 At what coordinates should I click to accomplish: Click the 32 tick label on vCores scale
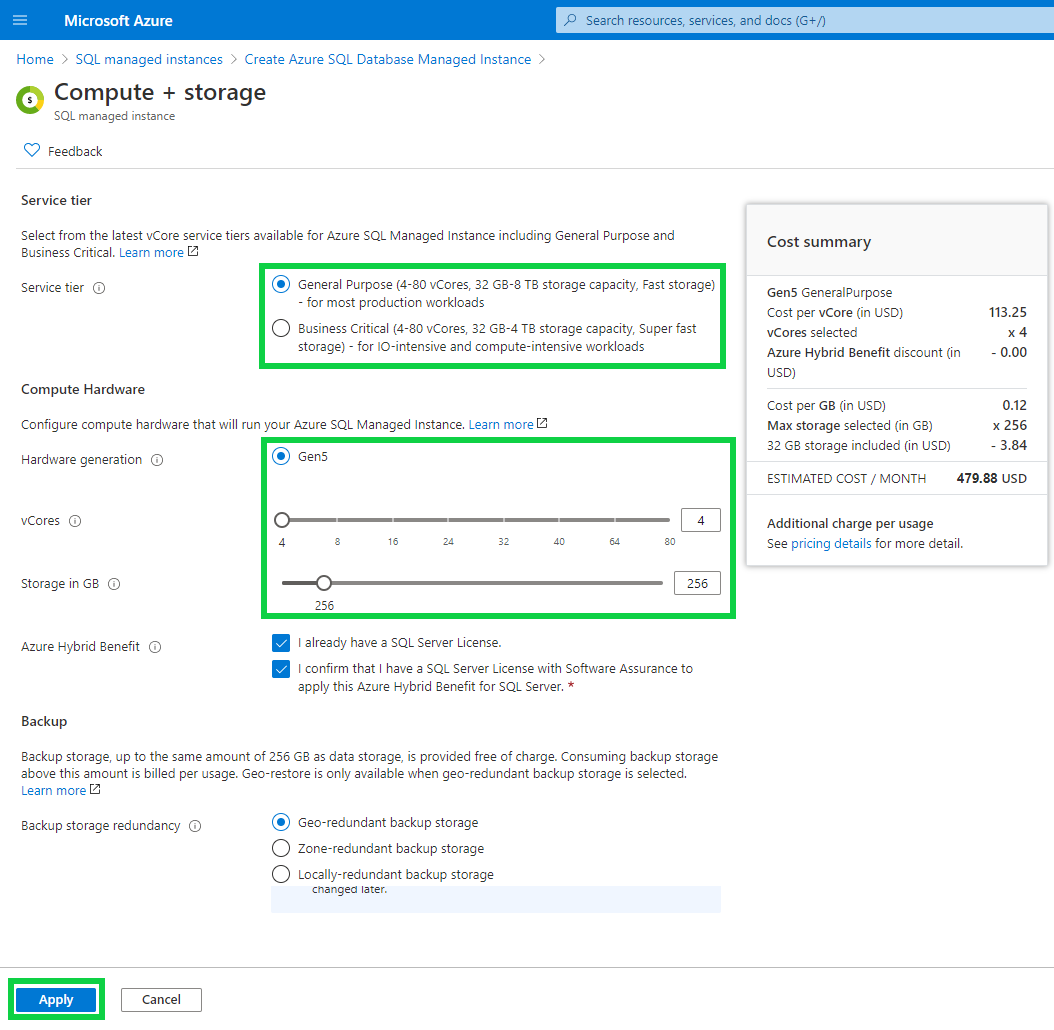point(503,541)
